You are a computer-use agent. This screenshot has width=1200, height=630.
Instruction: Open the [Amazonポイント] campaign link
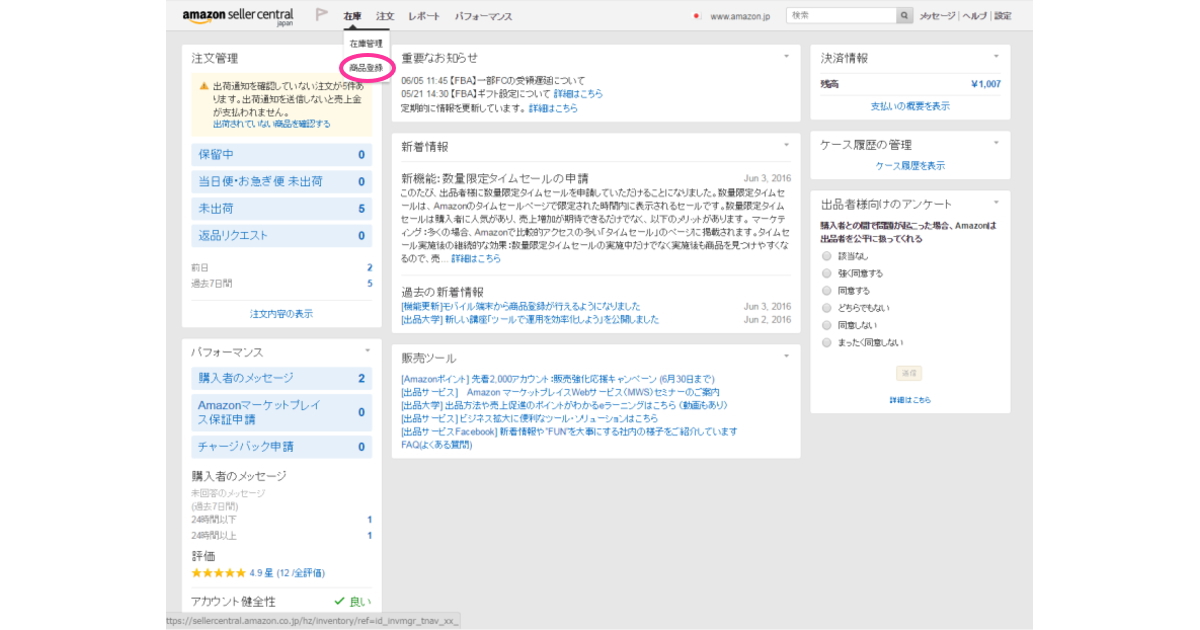point(557,379)
